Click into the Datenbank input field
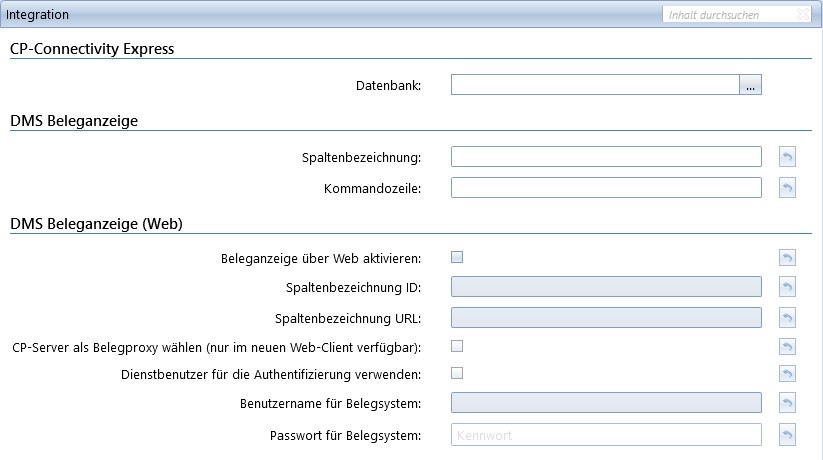The image size is (823, 460). (595, 85)
